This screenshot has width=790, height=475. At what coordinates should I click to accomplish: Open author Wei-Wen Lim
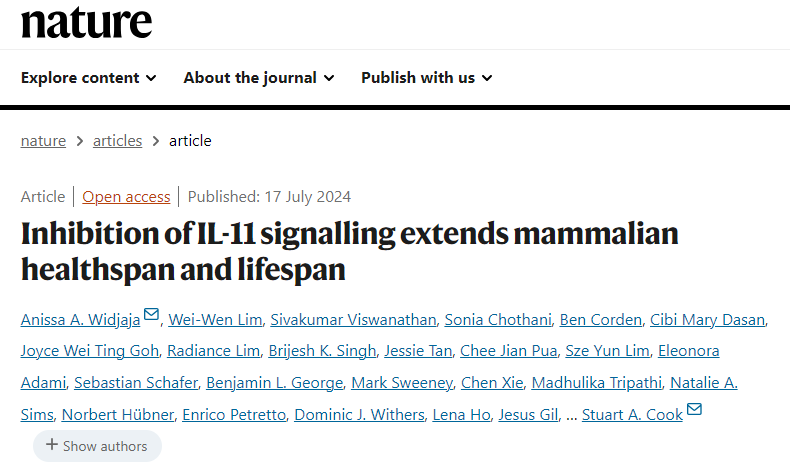[x=215, y=320]
